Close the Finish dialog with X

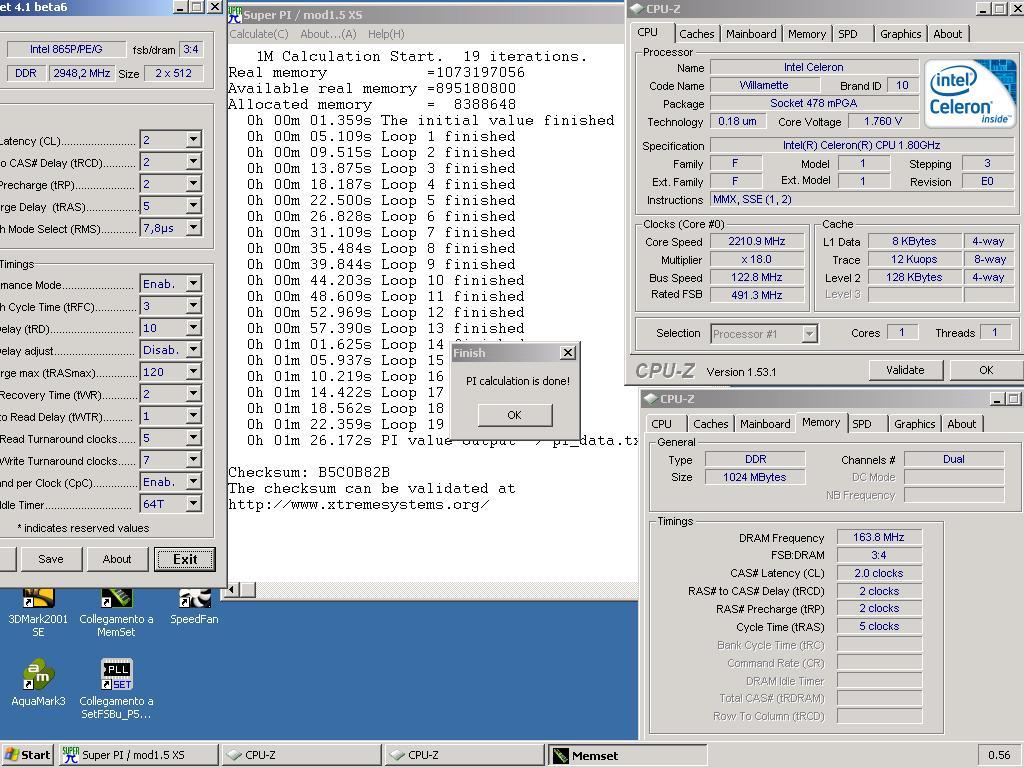click(568, 353)
